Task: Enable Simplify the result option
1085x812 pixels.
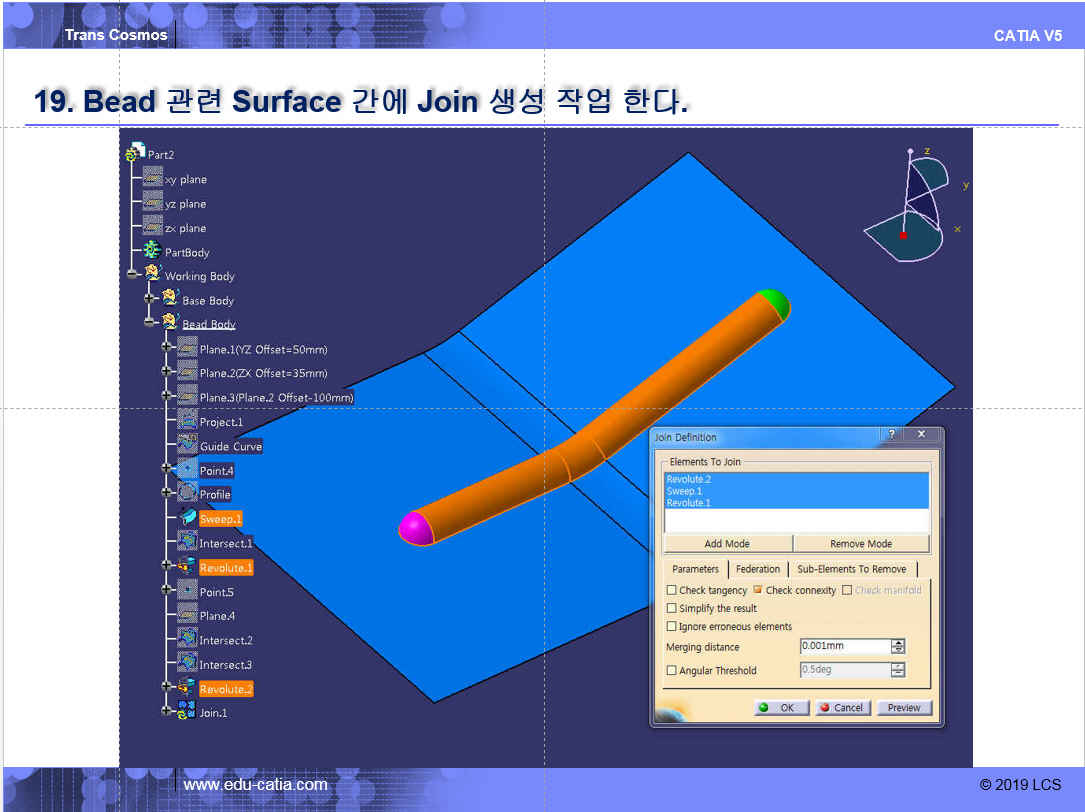Action: click(x=672, y=608)
